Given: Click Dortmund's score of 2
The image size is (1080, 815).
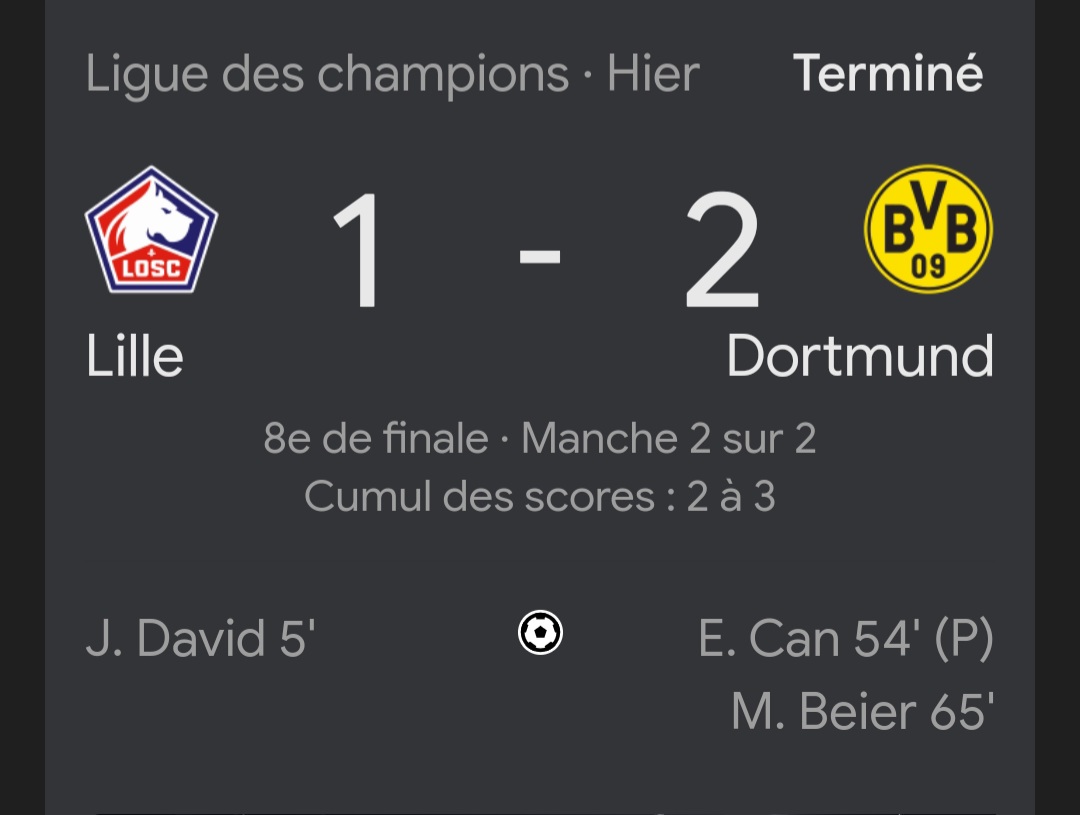Looking at the screenshot, I should (722, 252).
